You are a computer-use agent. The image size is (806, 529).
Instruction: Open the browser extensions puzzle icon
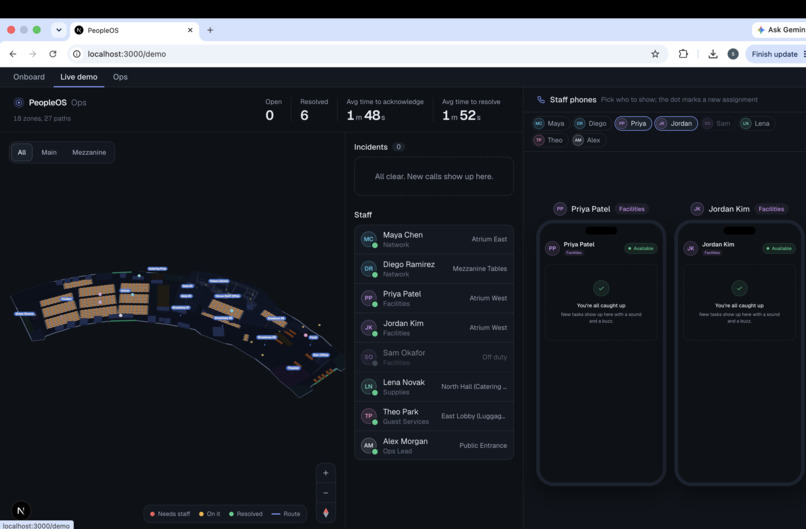pos(683,53)
